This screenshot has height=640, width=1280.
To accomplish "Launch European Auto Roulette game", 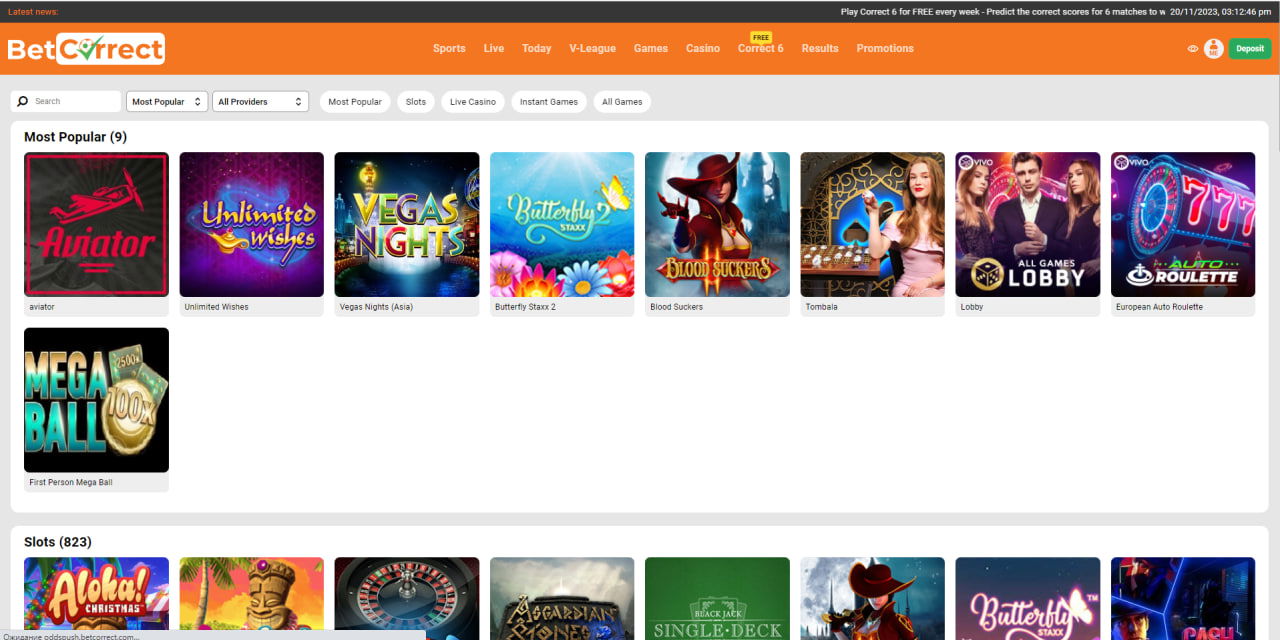I will click(x=1182, y=224).
